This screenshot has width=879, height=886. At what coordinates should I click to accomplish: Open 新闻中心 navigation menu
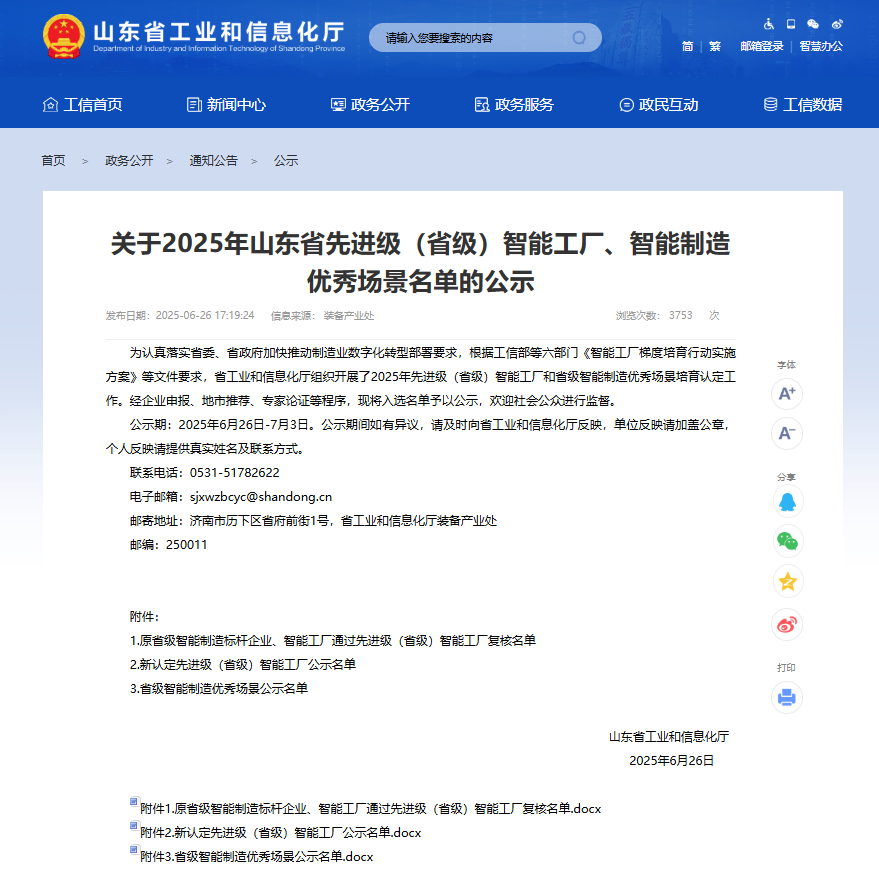226,105
